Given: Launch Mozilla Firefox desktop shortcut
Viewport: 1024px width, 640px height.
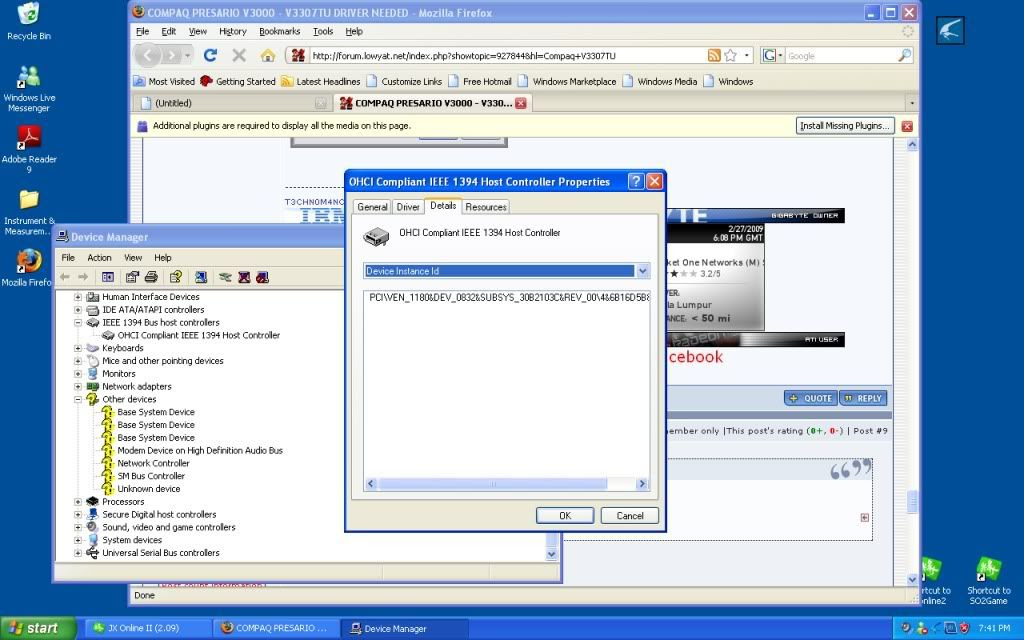Looking at the screenshot, I should click(27, 268).
